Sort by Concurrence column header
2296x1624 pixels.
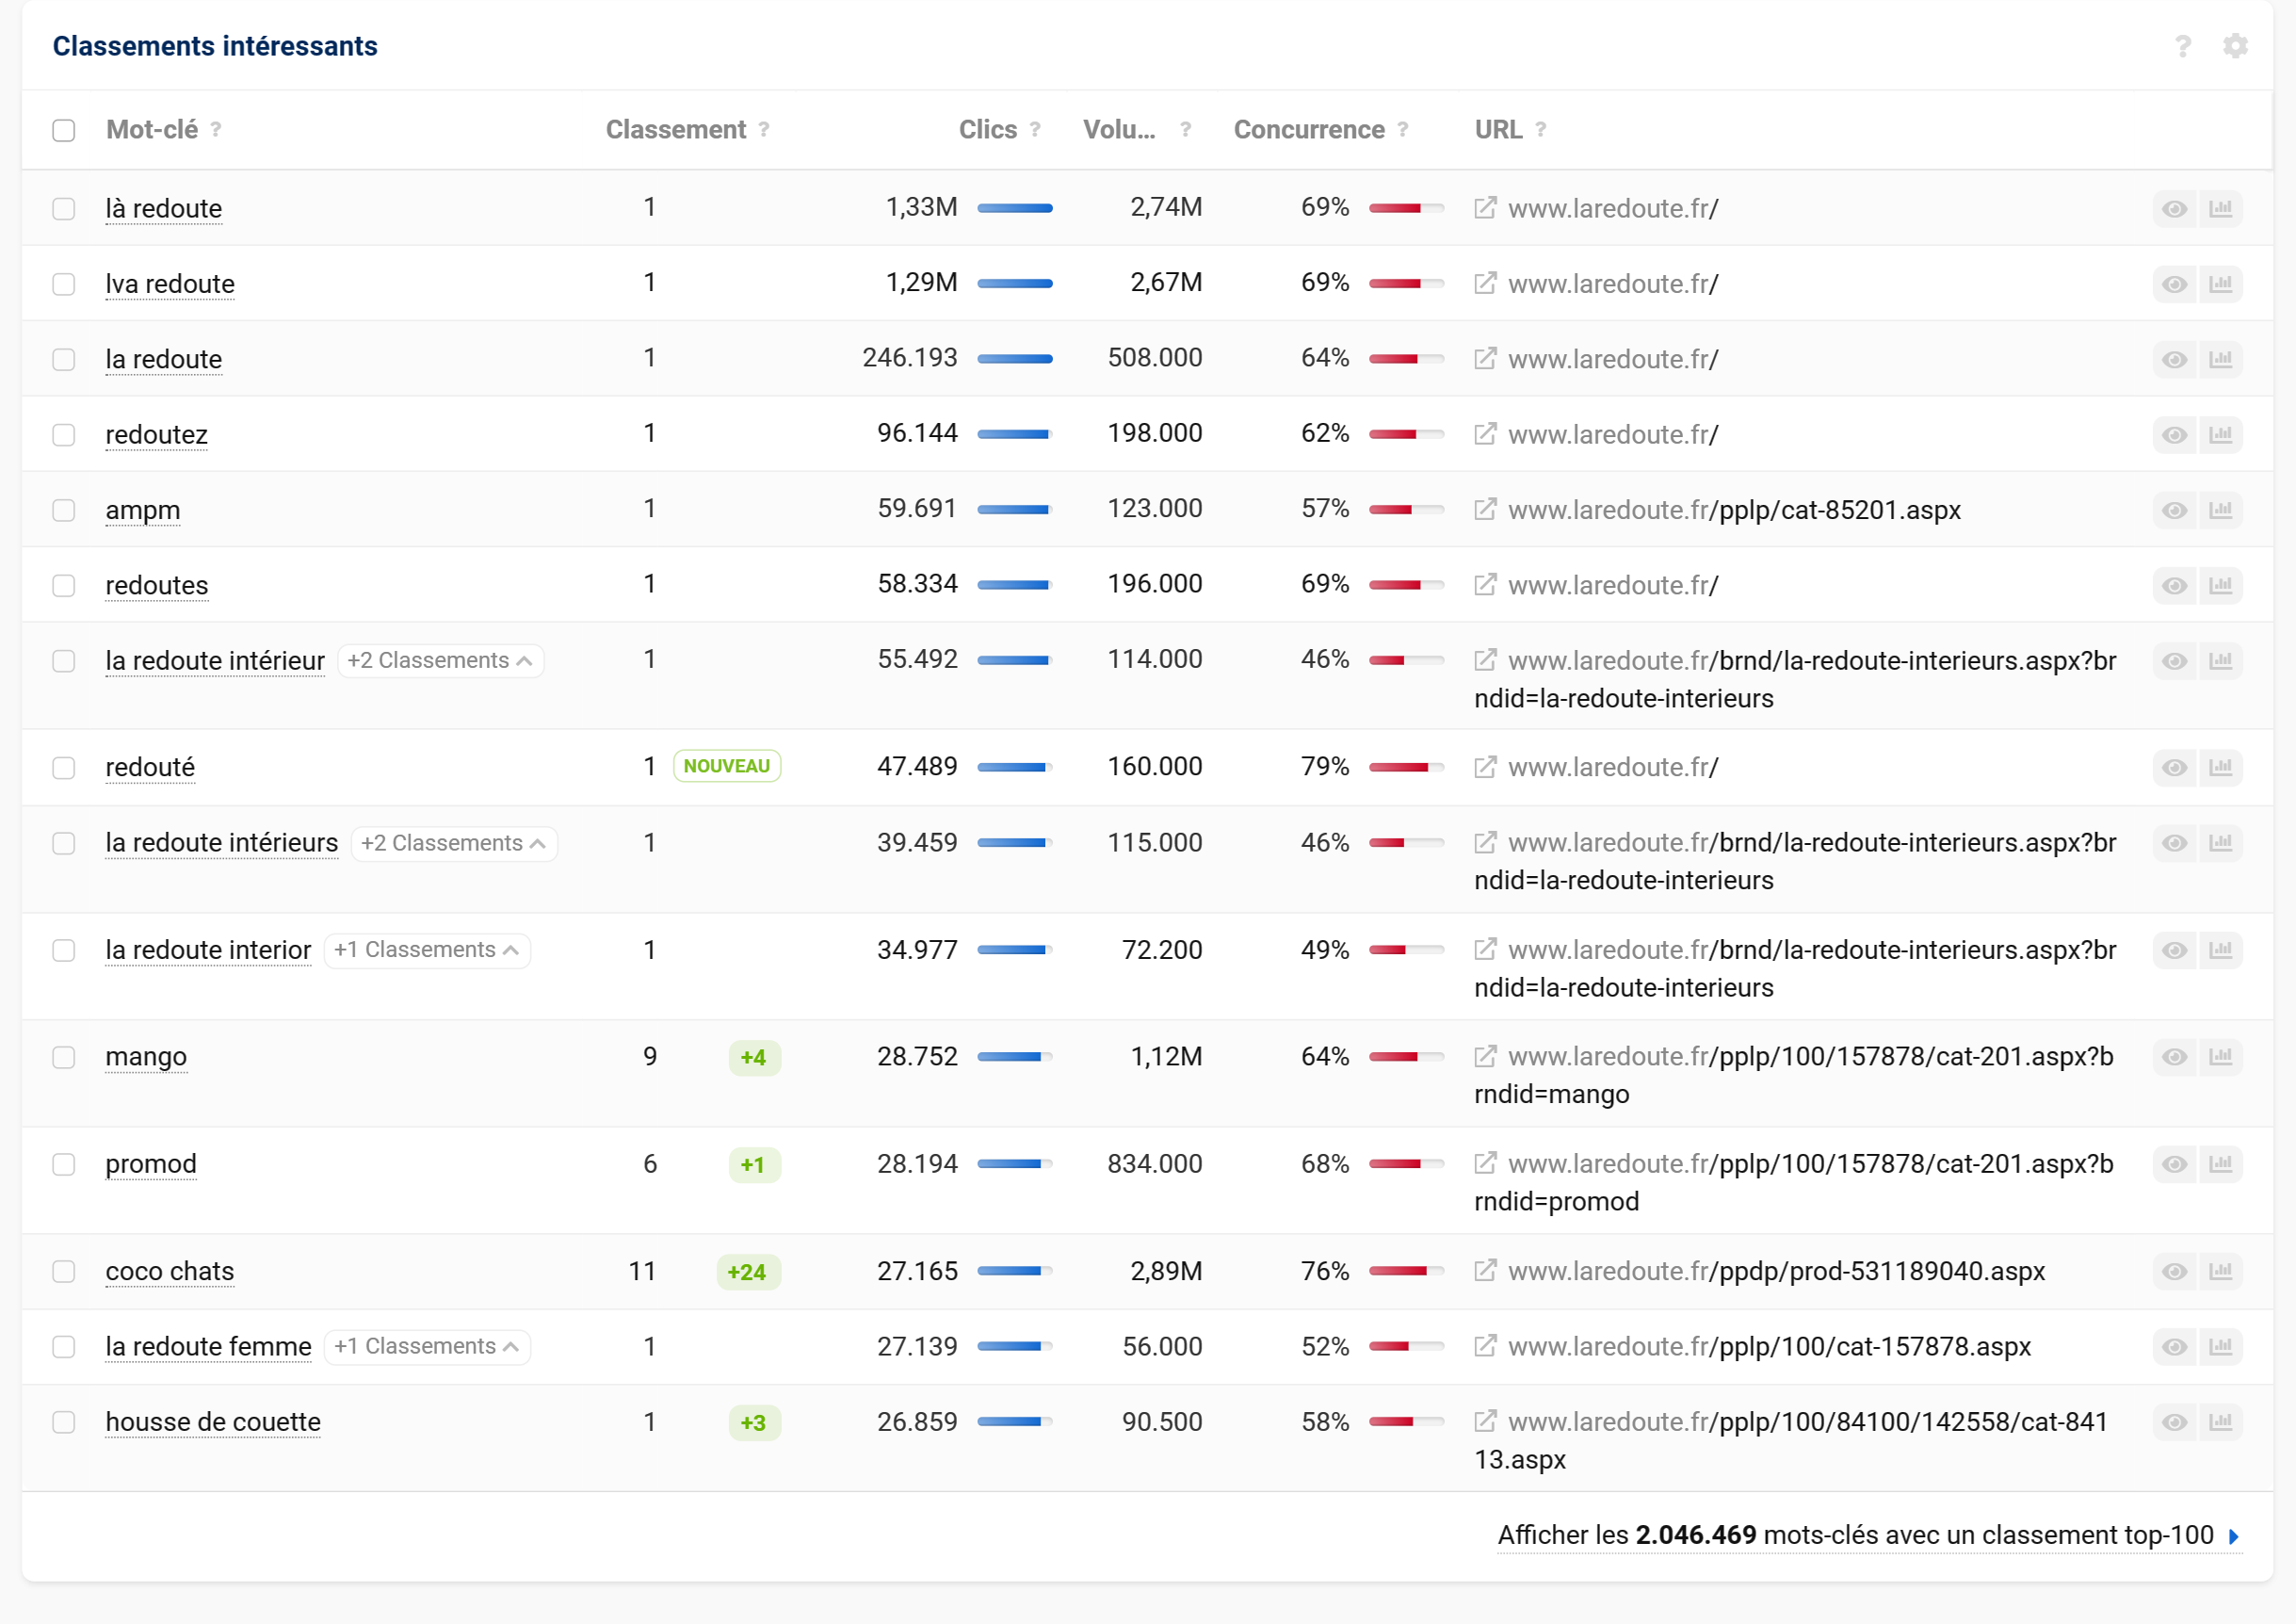1309,129
